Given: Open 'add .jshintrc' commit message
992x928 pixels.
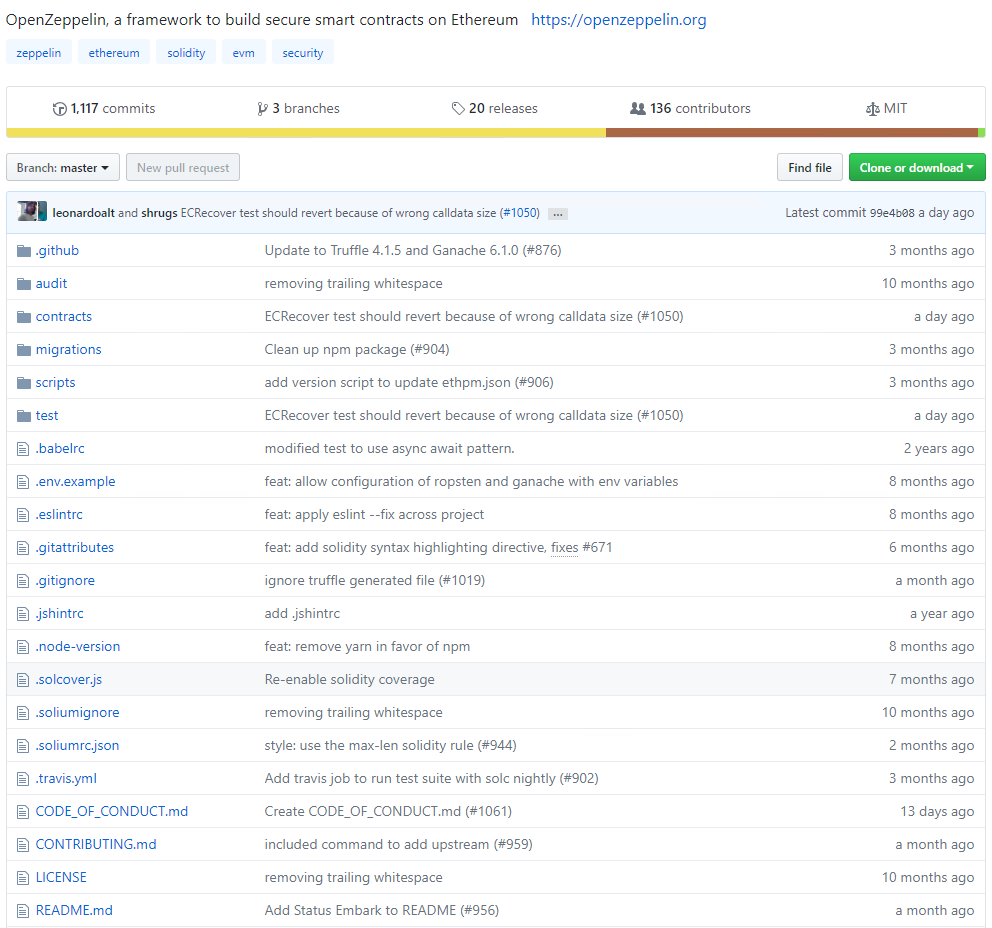Looking at the screenshot, I should point(302,614).
